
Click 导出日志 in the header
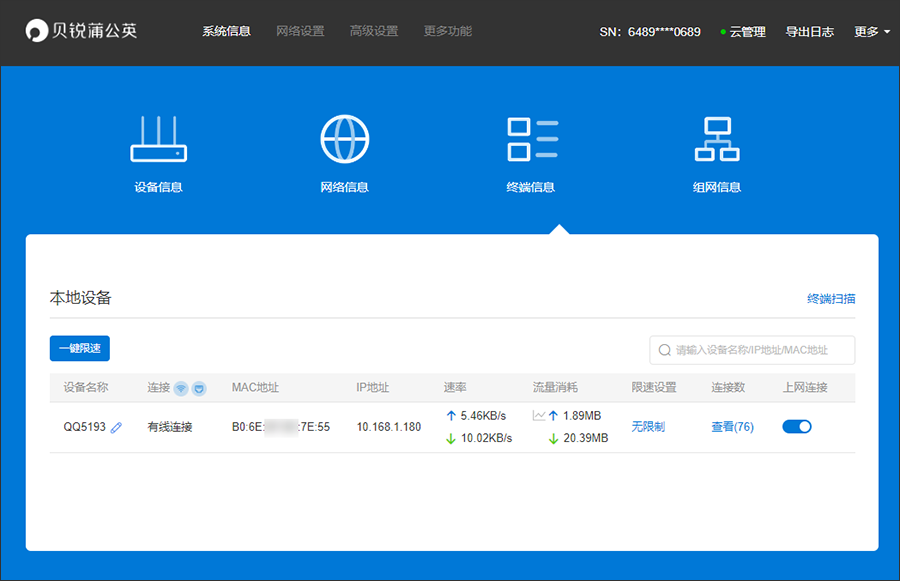coord(809,32)
